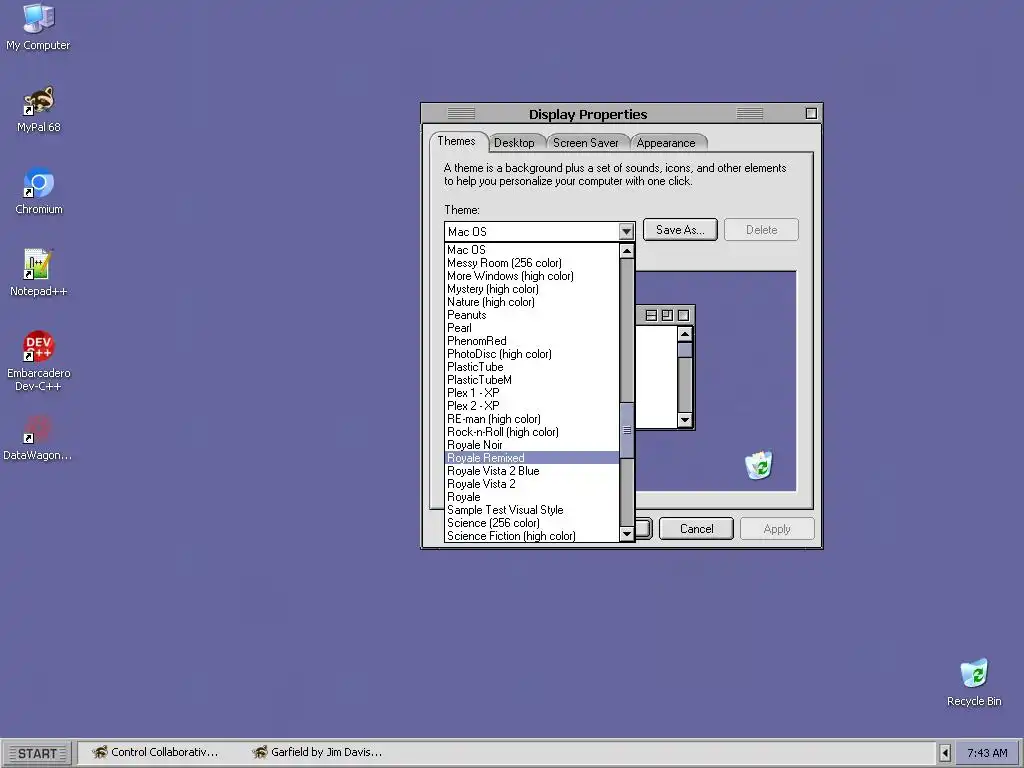Viewport: 1024px width, 768px height.
Task: Choose the highlighted Royale Remixed theme
Action: tap(532, 458)
